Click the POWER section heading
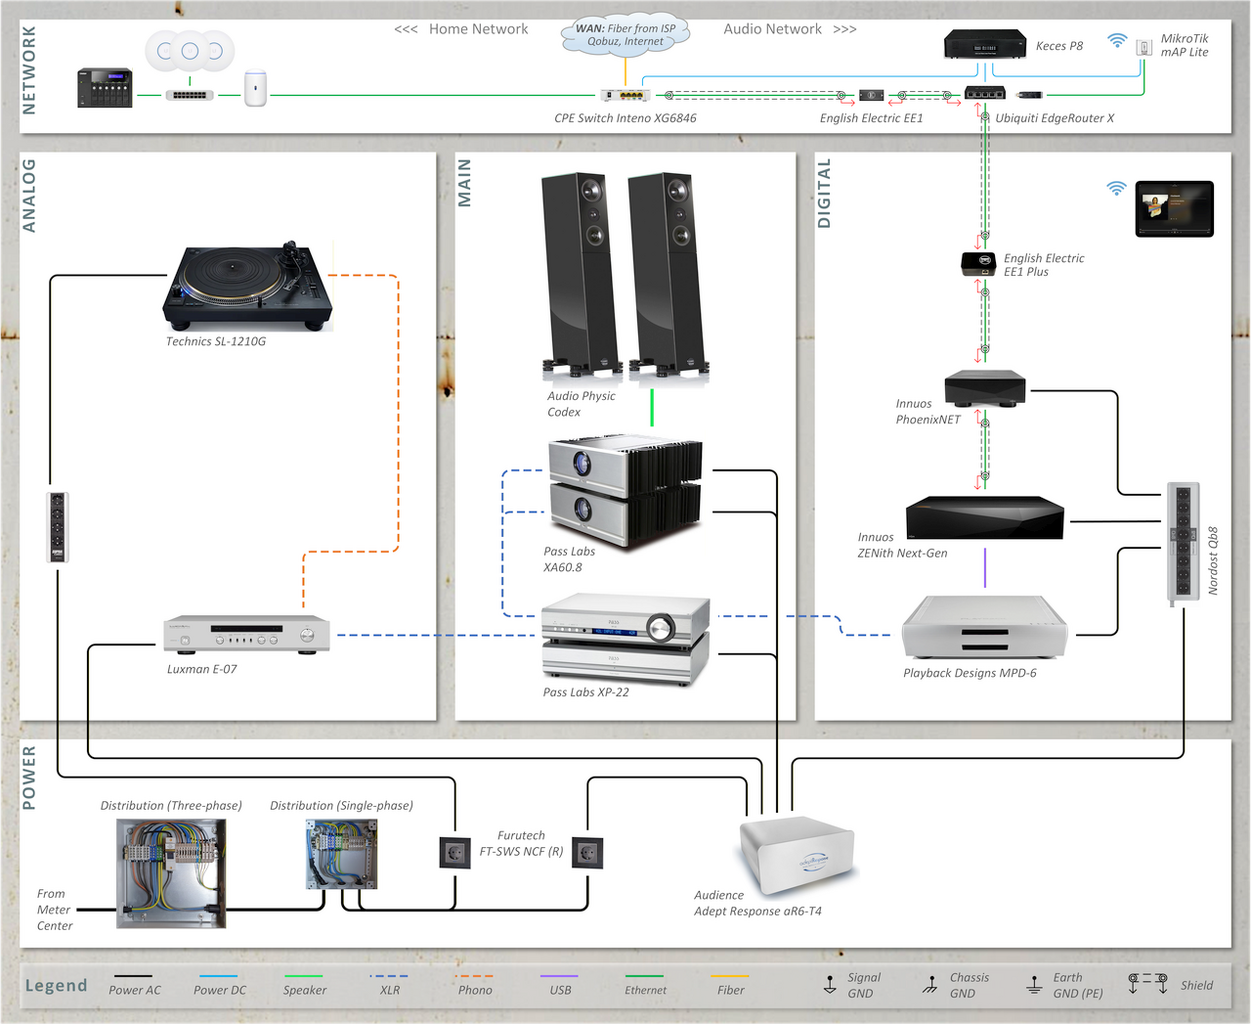The width and height of the screenshot is (1251, 1024). pos(29,777)
